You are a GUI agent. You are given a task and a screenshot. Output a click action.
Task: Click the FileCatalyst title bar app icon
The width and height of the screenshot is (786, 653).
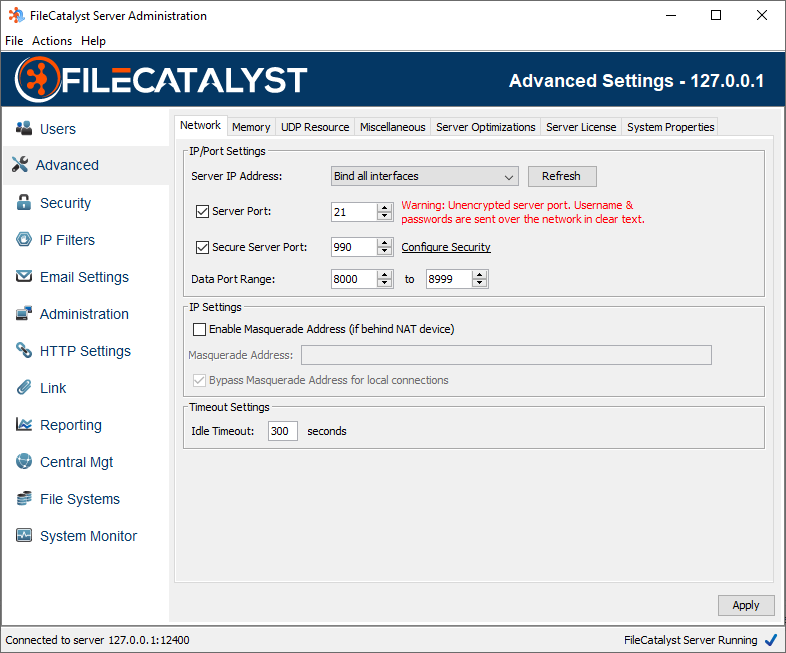pyautogui.click(x=16, y=16)
